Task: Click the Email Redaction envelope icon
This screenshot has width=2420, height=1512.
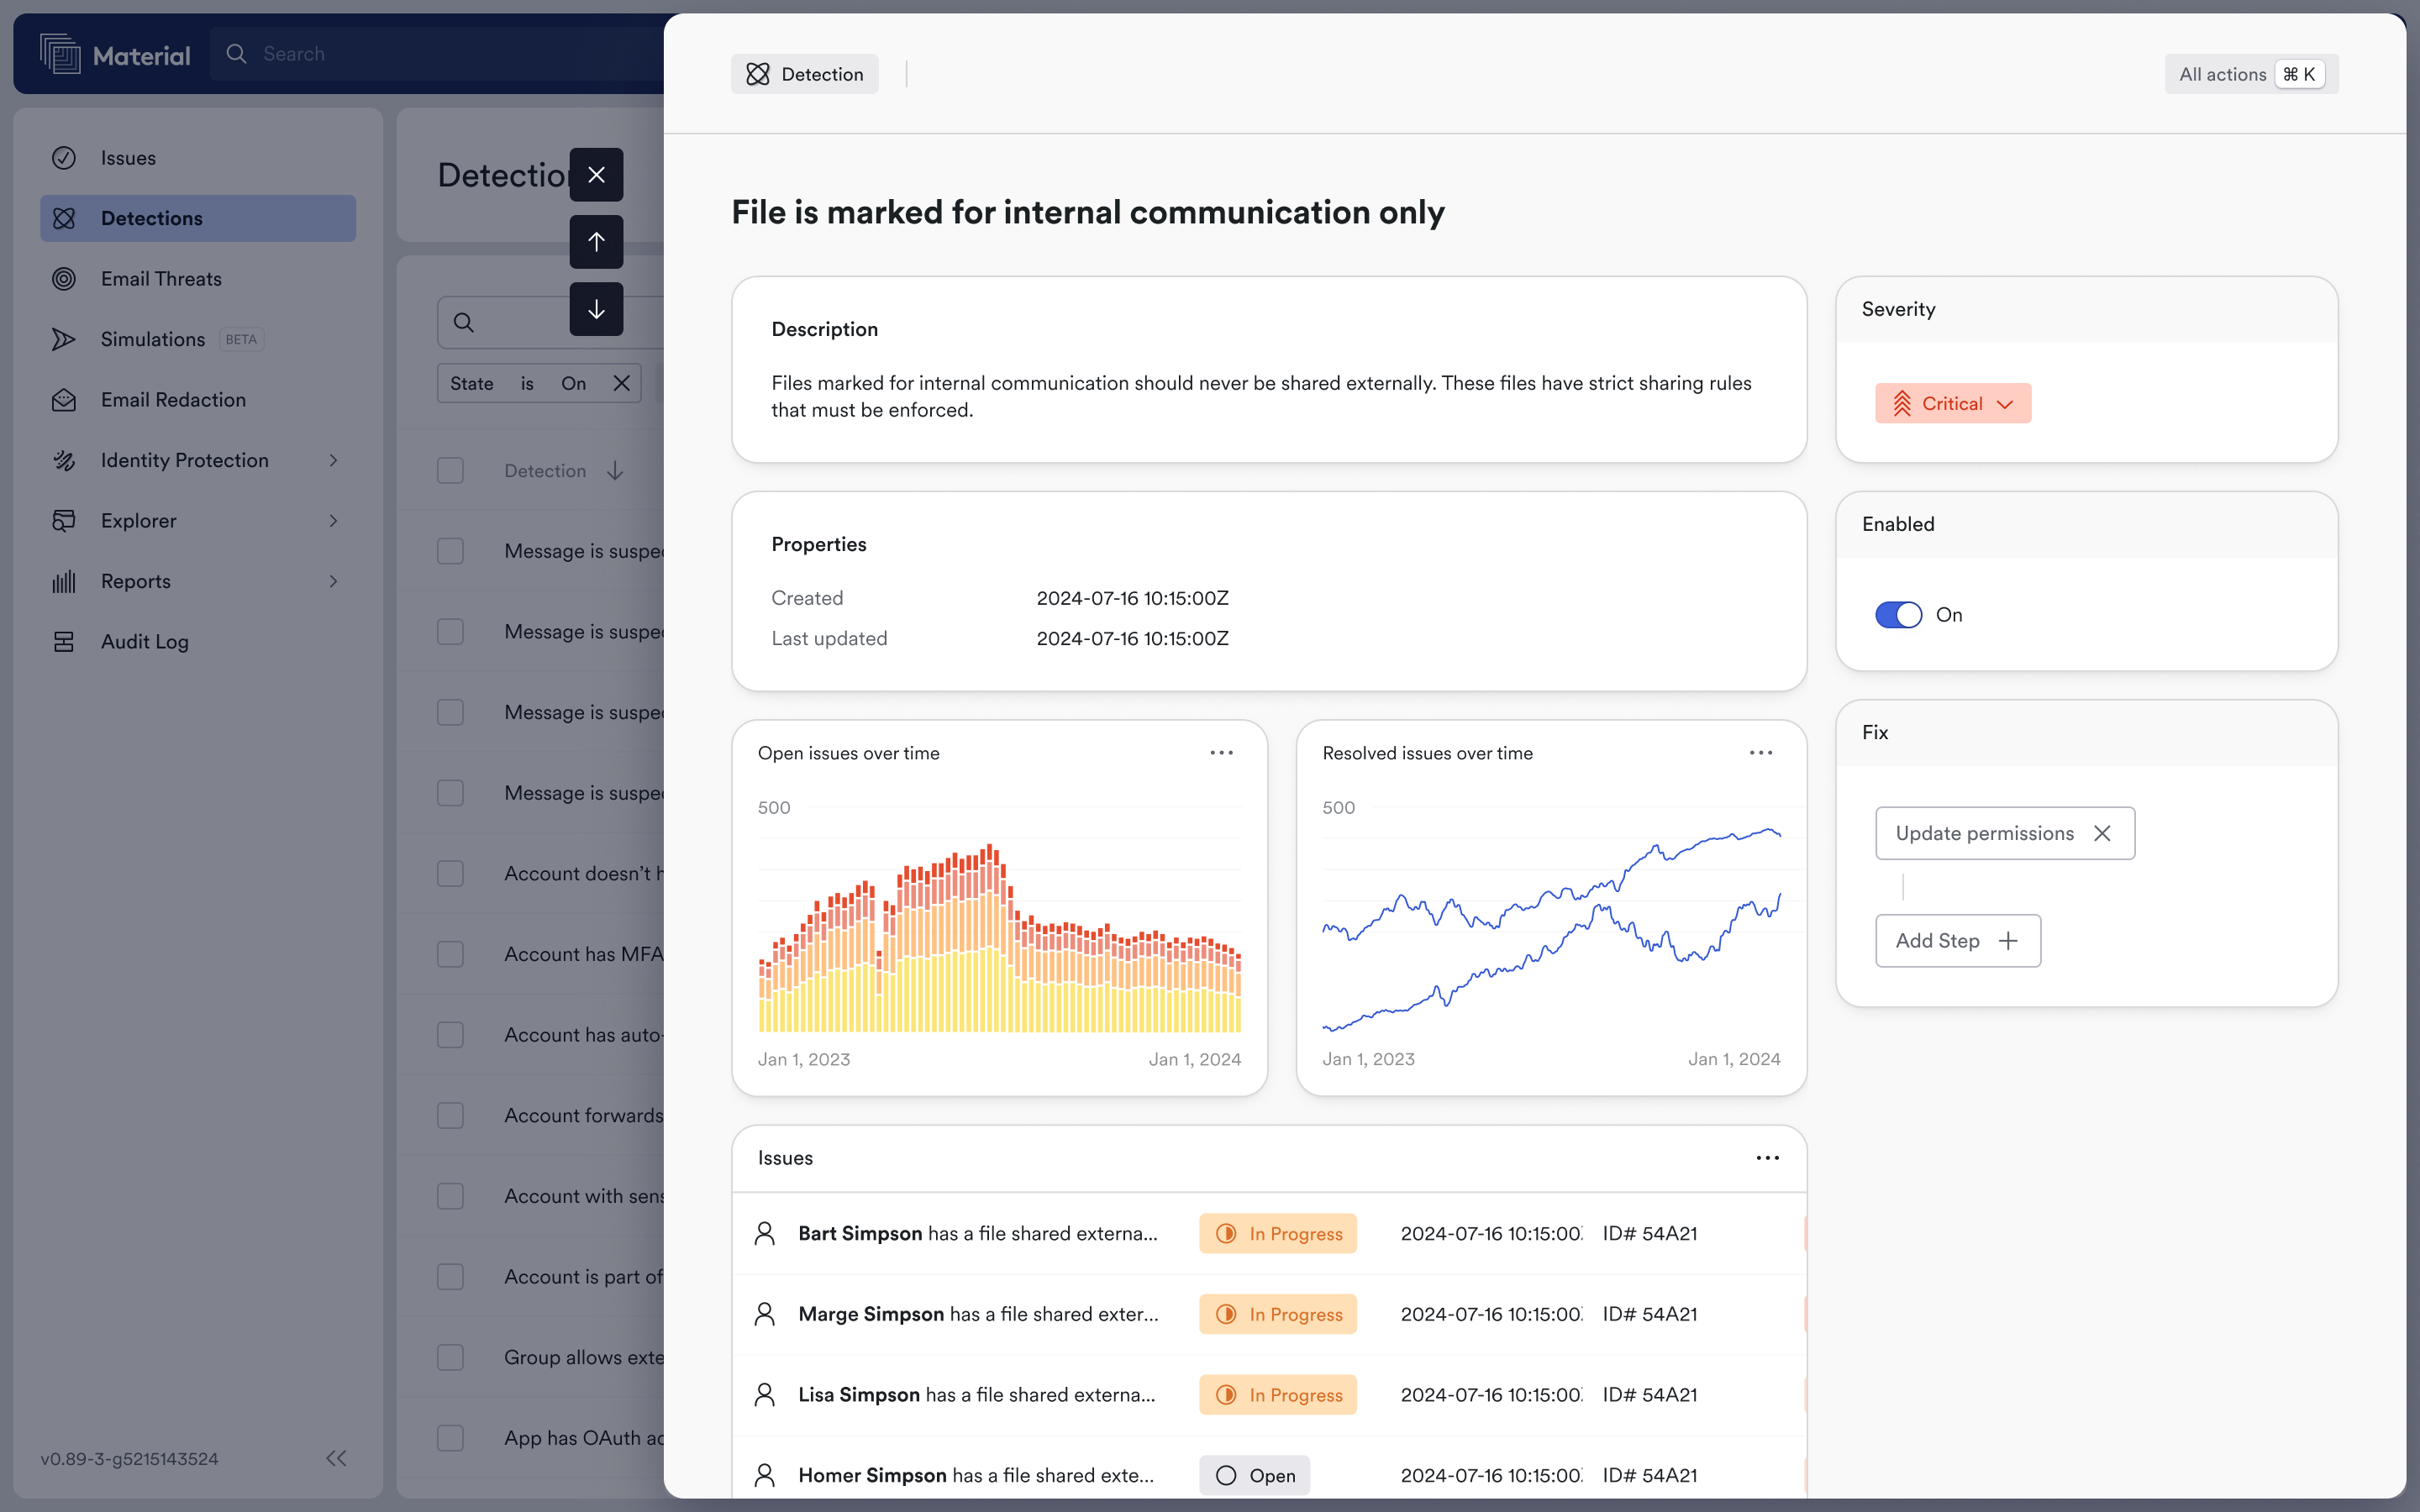Action: click(64, 400)
